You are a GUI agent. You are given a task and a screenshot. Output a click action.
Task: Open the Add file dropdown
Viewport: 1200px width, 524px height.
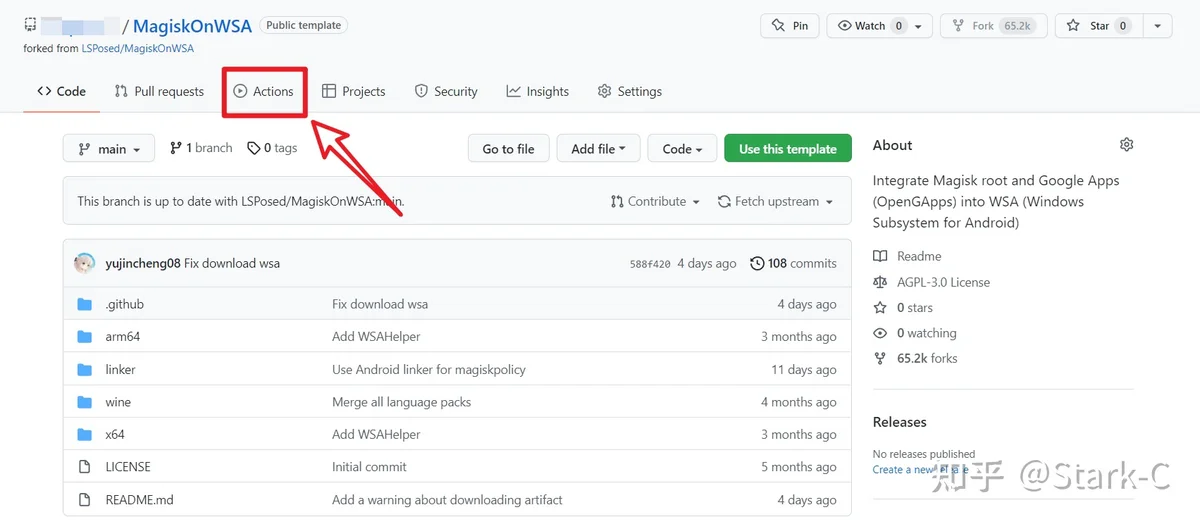pyautogui.click(x=598, y=148)
